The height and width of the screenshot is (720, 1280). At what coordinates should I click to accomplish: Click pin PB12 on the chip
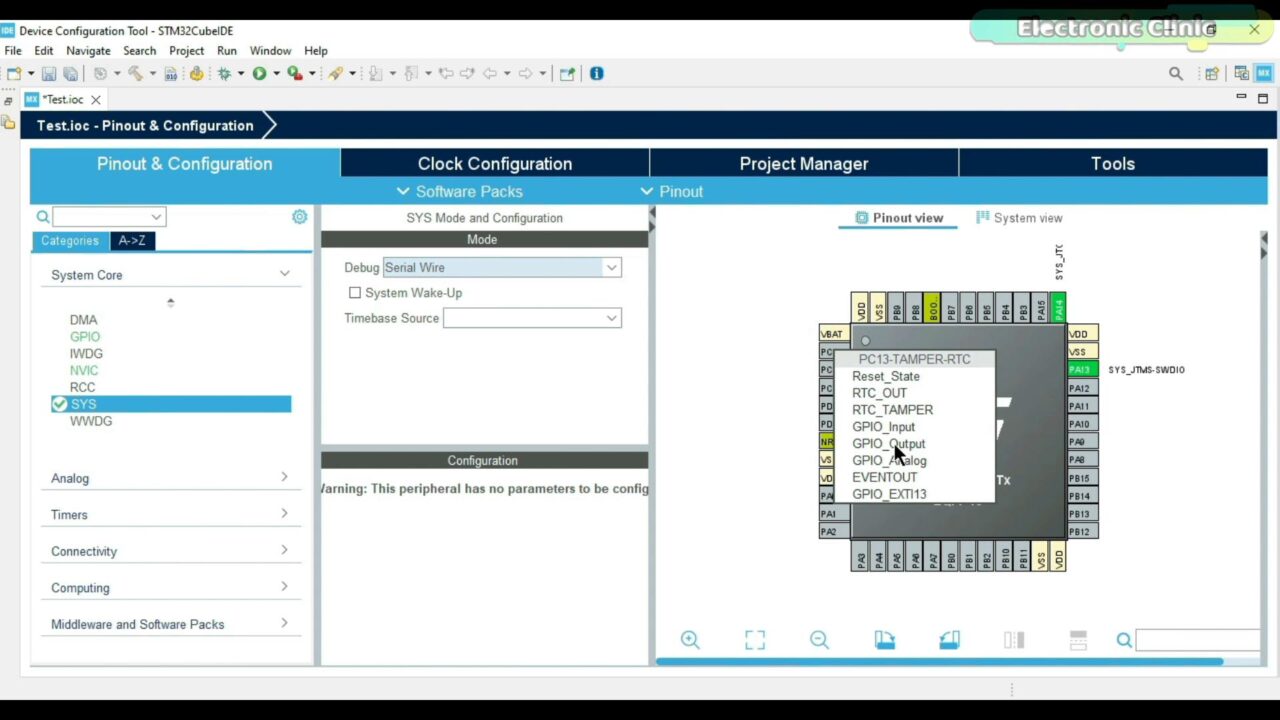[x=1082, y=531]
